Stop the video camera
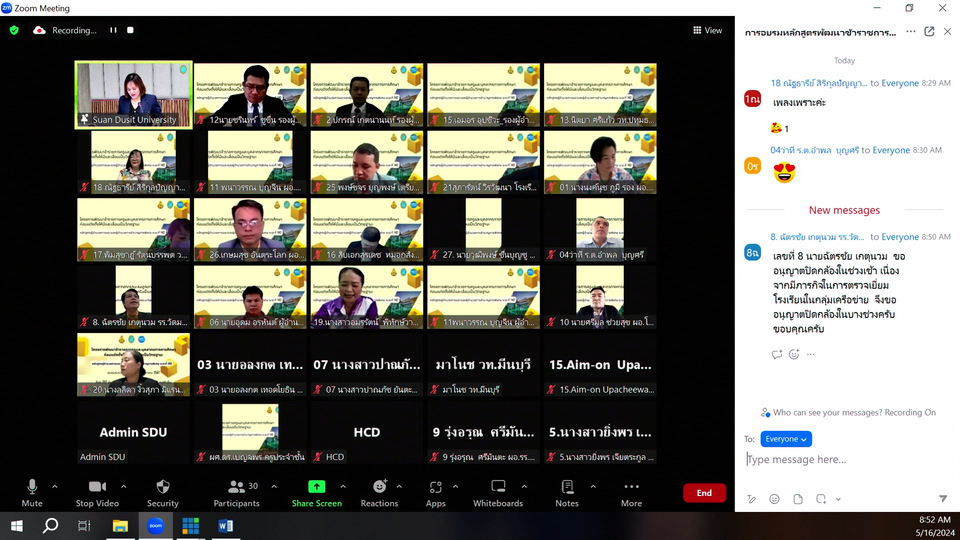Image resolution: width=960 pixels, height=540 pixels. point(97,493)
